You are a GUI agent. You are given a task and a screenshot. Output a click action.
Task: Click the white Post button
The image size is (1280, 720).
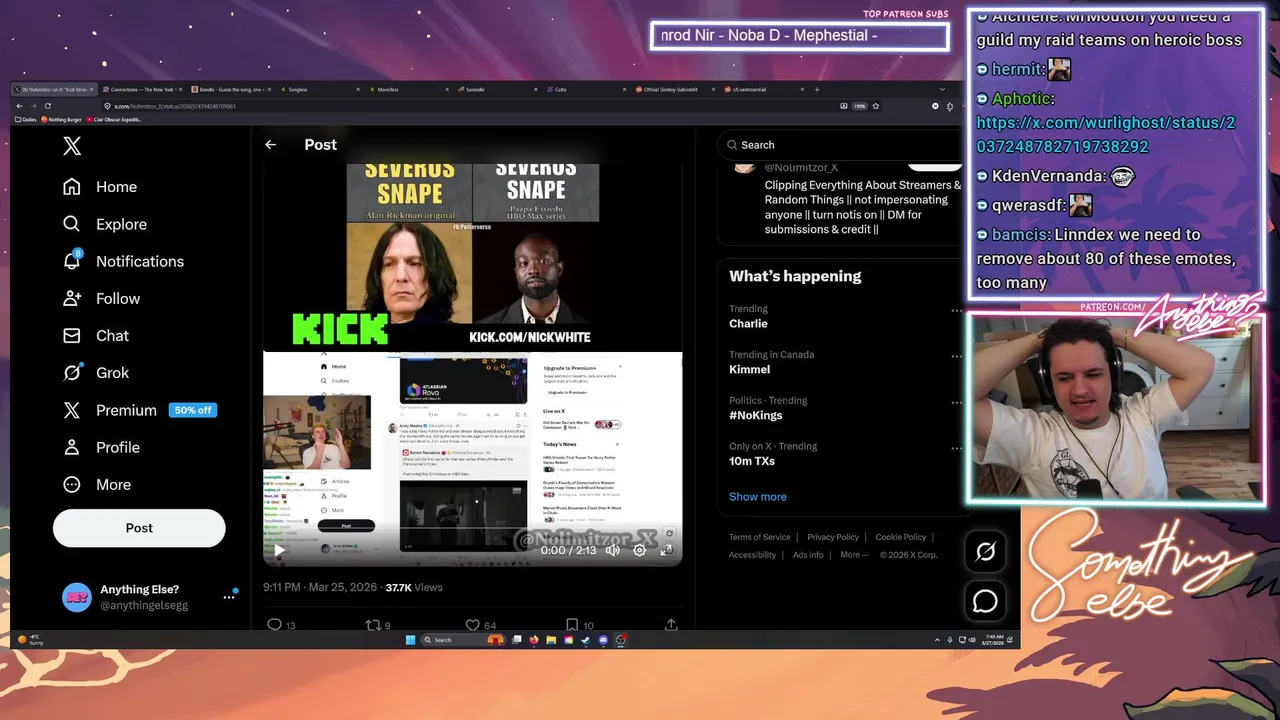(x=139, y=528)
